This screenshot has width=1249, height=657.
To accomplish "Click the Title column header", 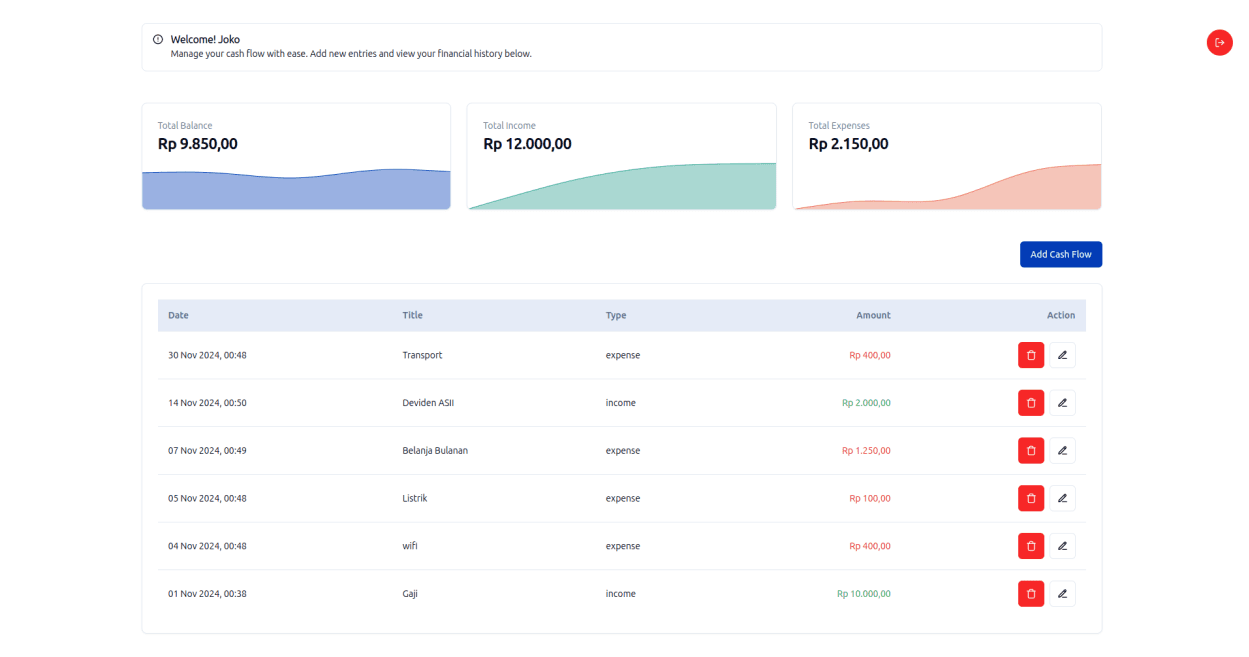I will pos(412,315).
